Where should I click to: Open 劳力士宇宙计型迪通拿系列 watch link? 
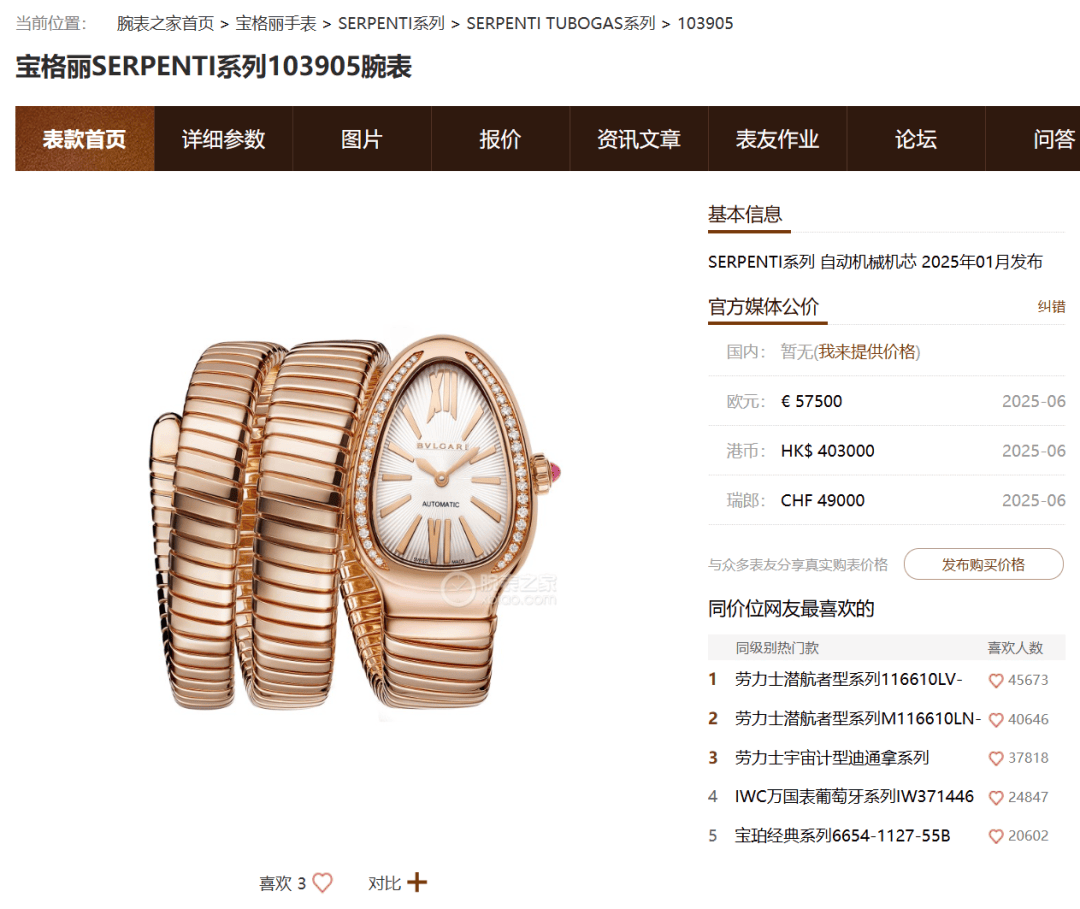(x=832, y=758)
